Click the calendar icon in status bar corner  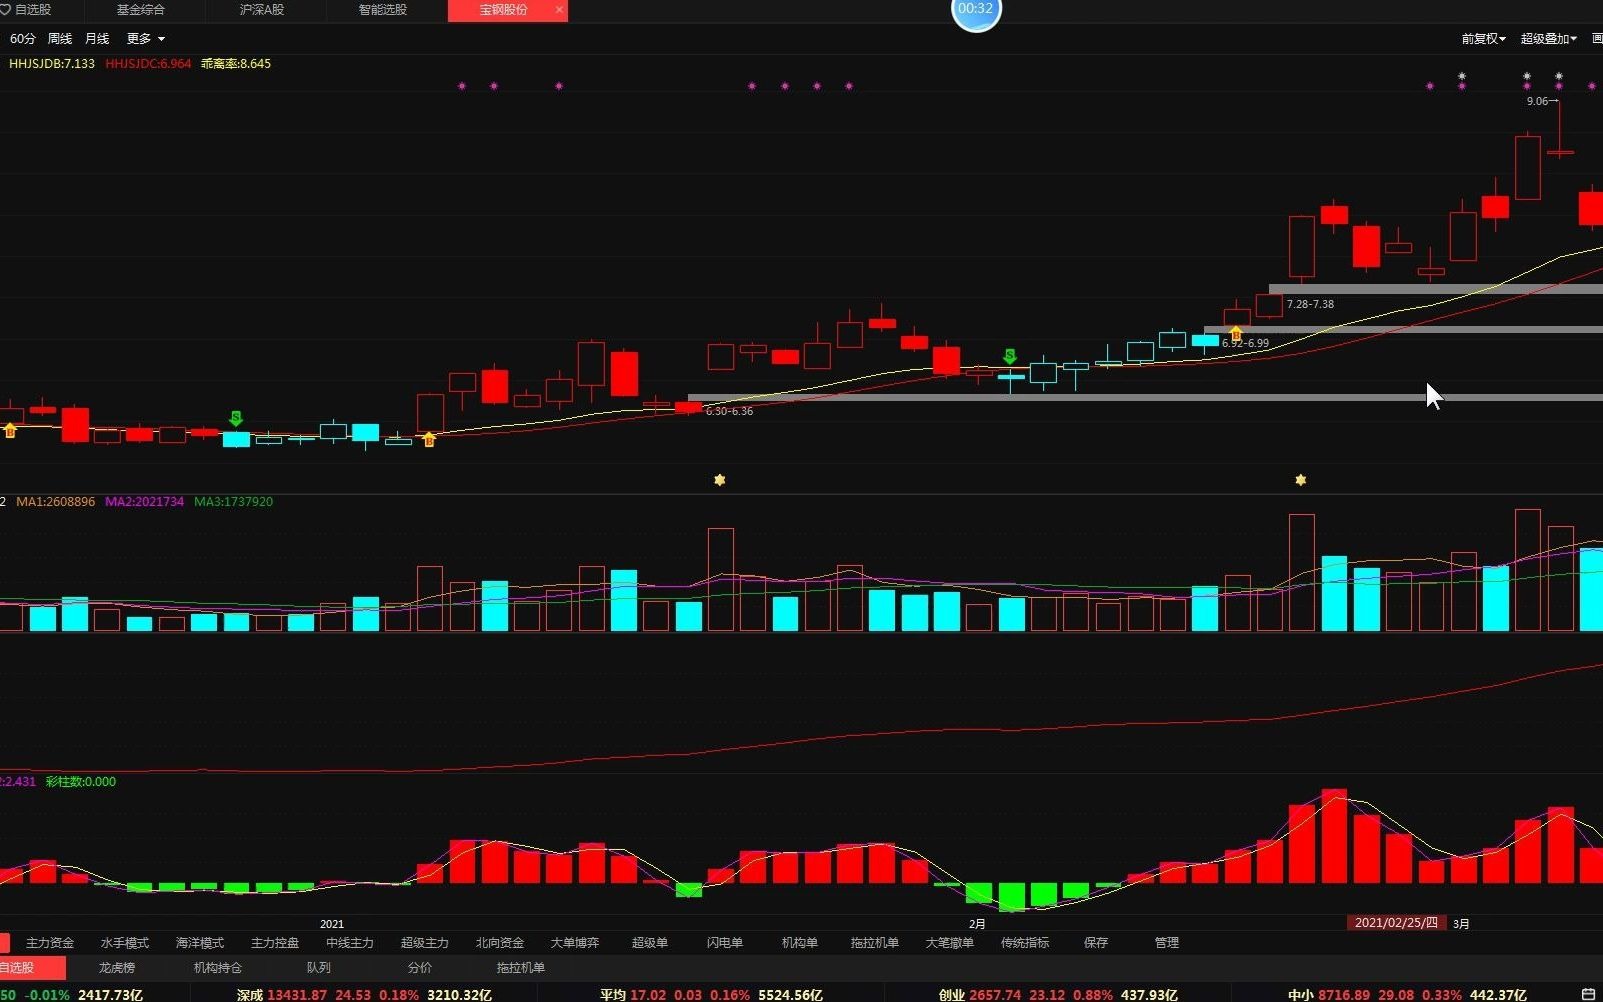tap(1589, 994)
